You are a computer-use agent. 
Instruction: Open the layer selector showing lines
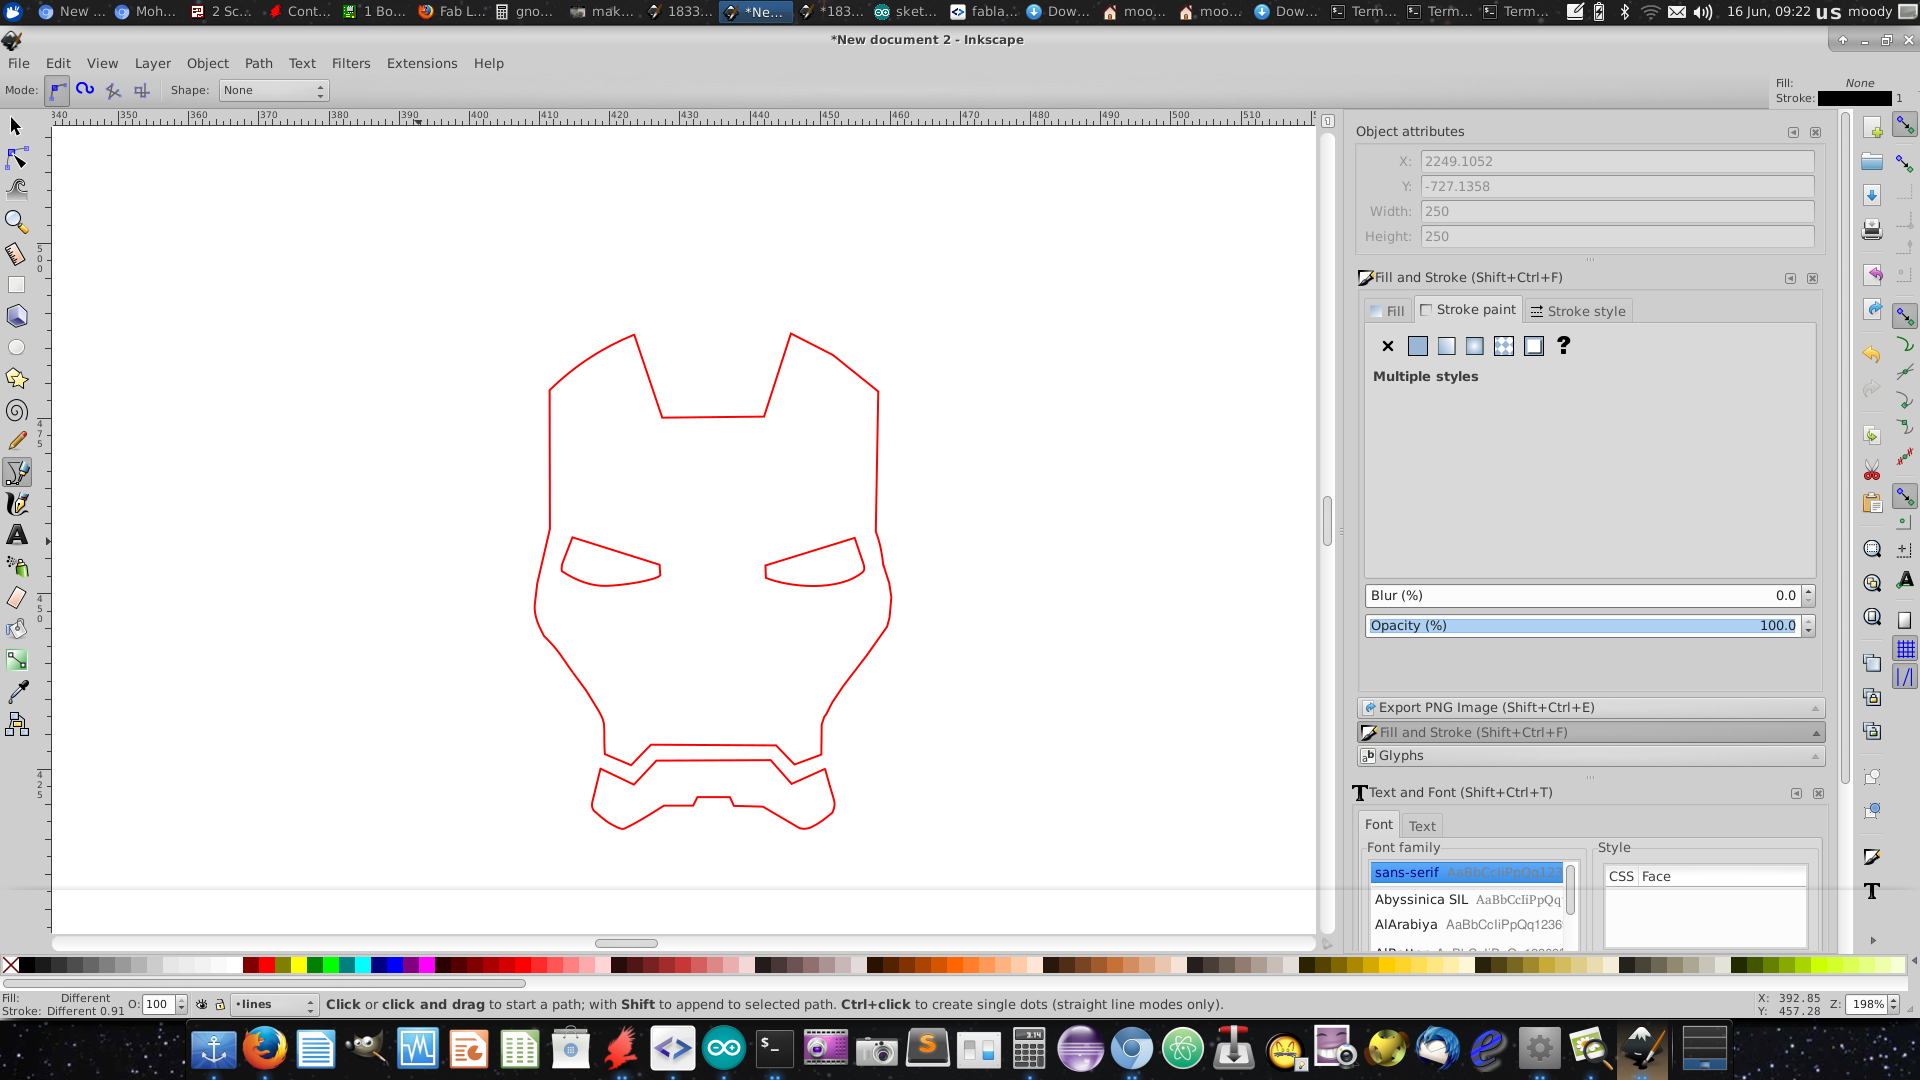(275, 1005)
